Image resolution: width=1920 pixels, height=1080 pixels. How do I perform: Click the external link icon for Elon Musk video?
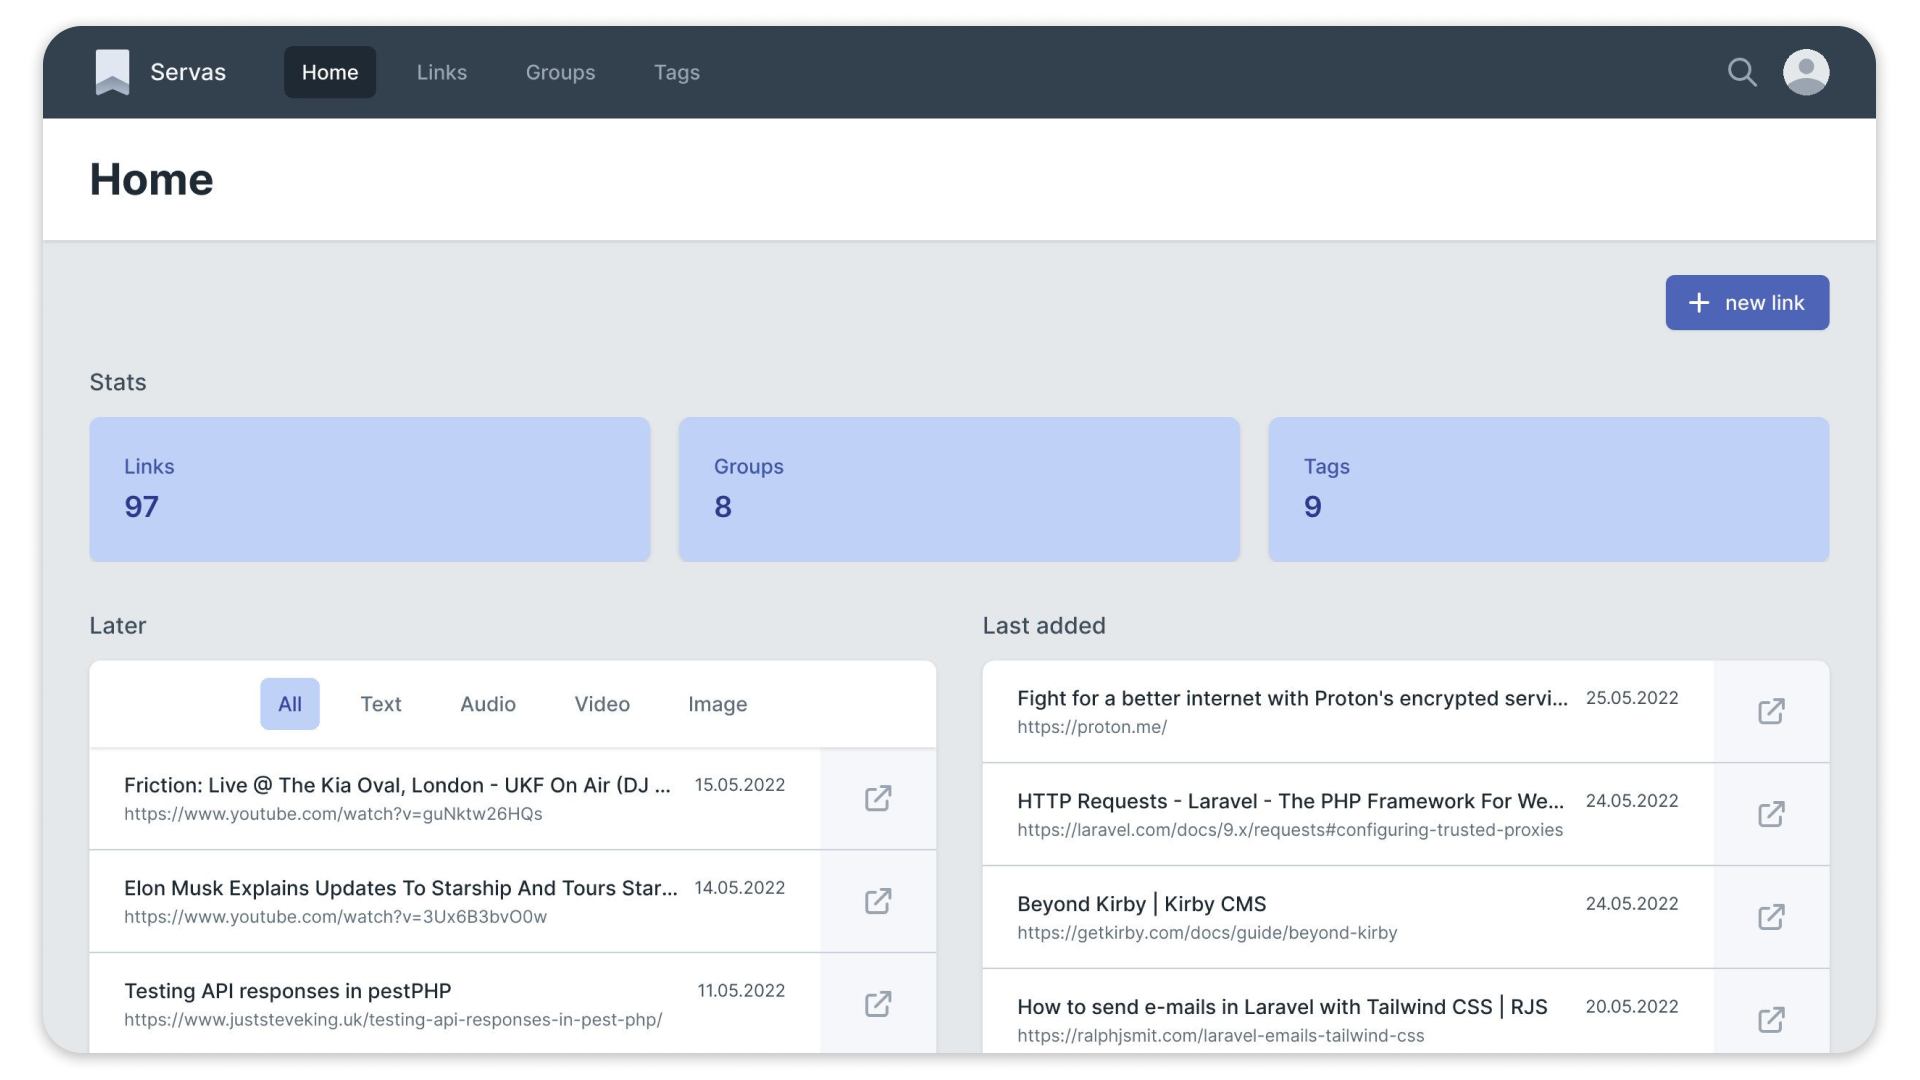[878, 901]
